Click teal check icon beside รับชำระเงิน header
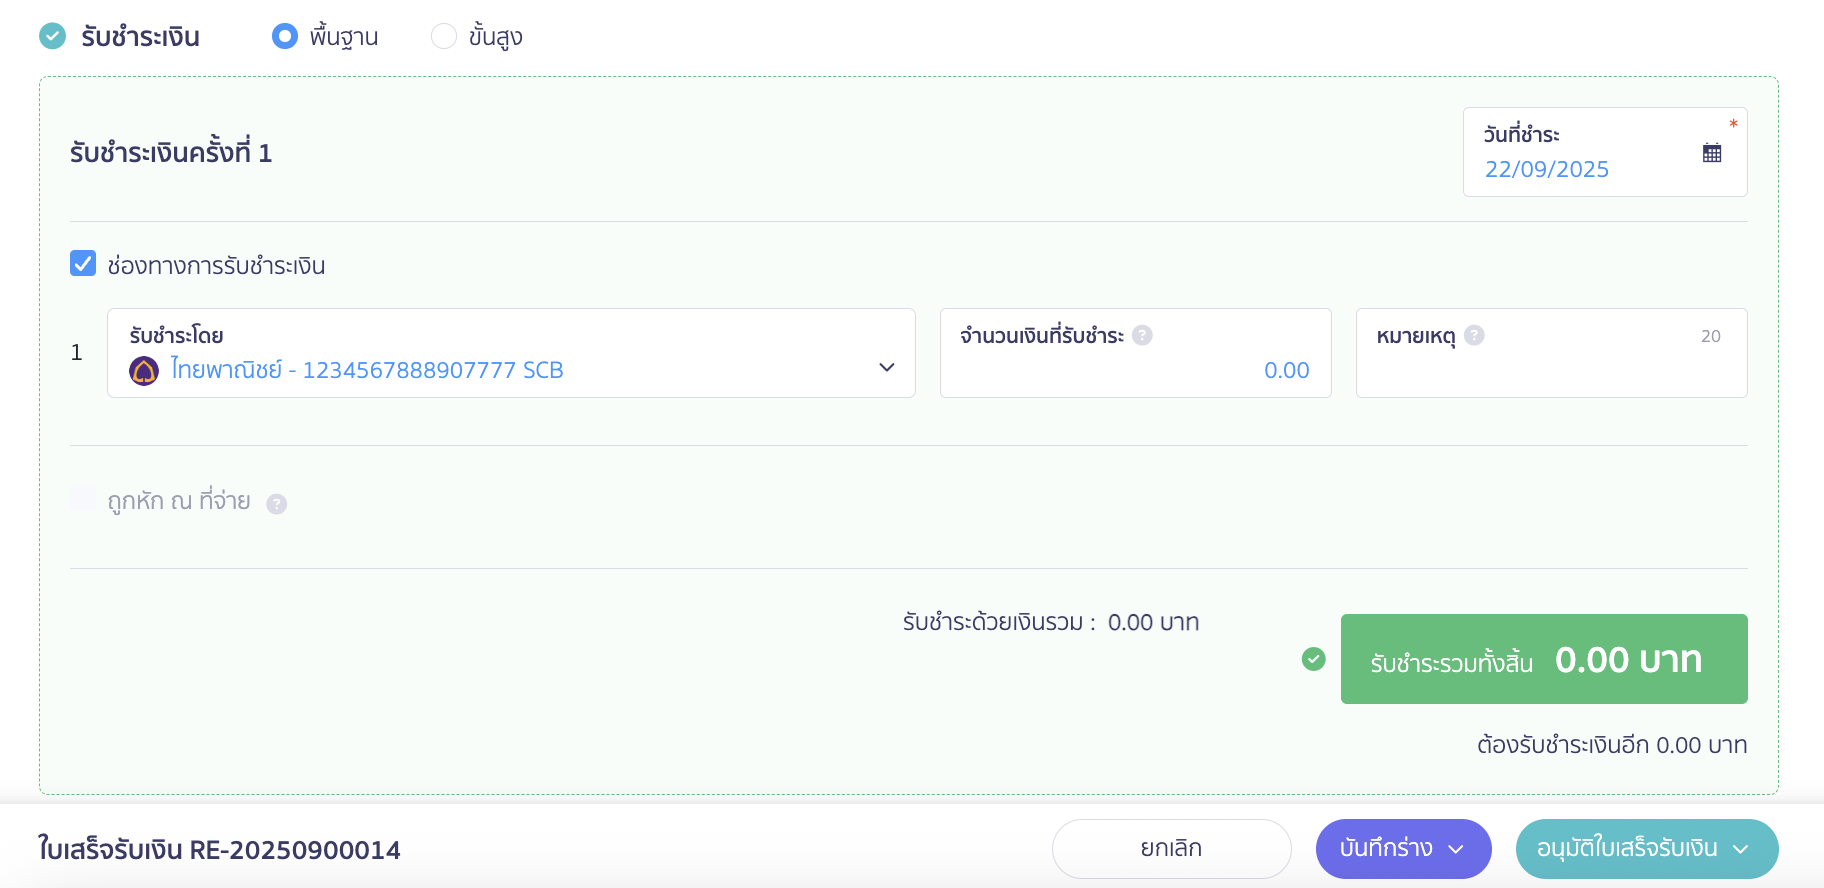Screen dimensions: 1824x888 pos(52,37)
